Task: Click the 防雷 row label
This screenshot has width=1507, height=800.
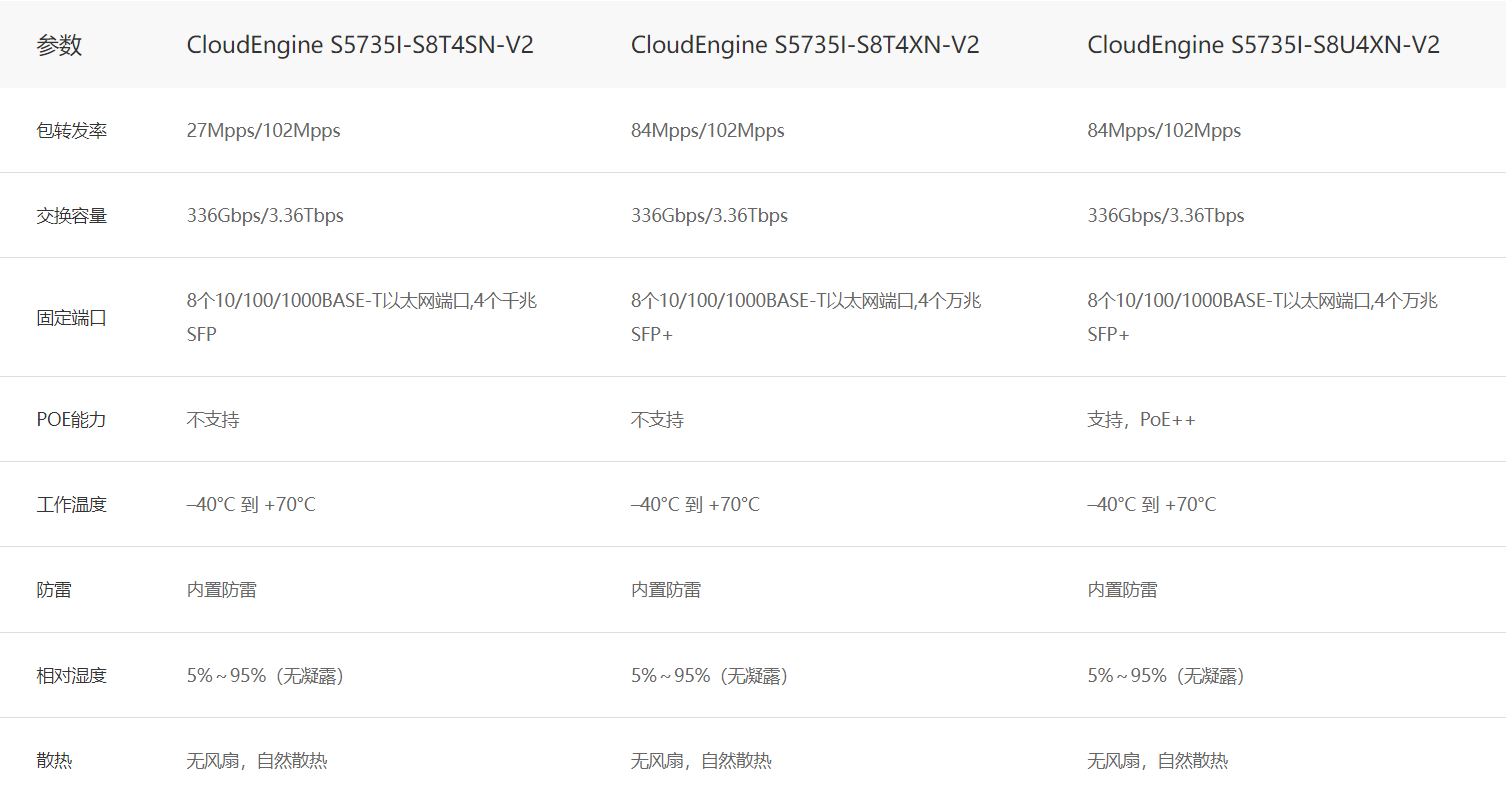Action: (54, 590)
